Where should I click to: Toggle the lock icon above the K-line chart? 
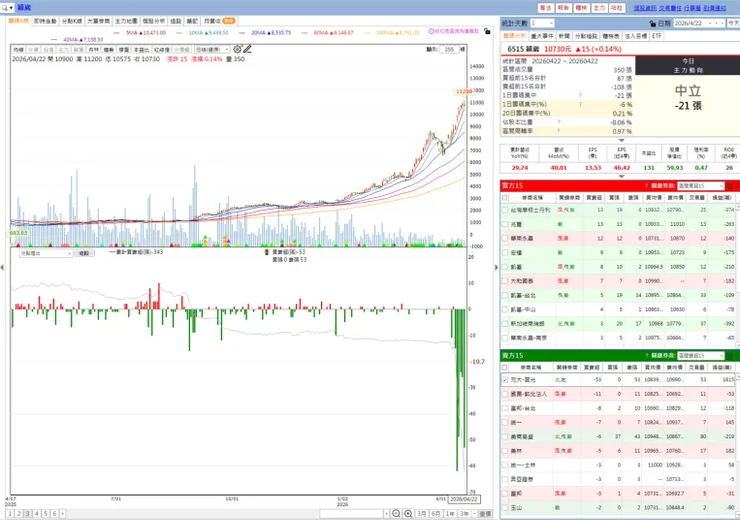pos(487,31)
